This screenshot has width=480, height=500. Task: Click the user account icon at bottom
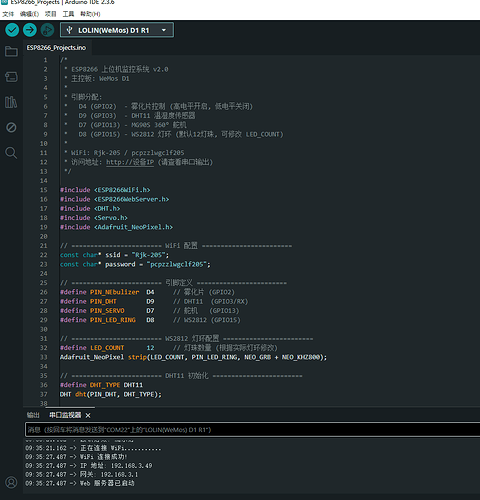[11, 482]
